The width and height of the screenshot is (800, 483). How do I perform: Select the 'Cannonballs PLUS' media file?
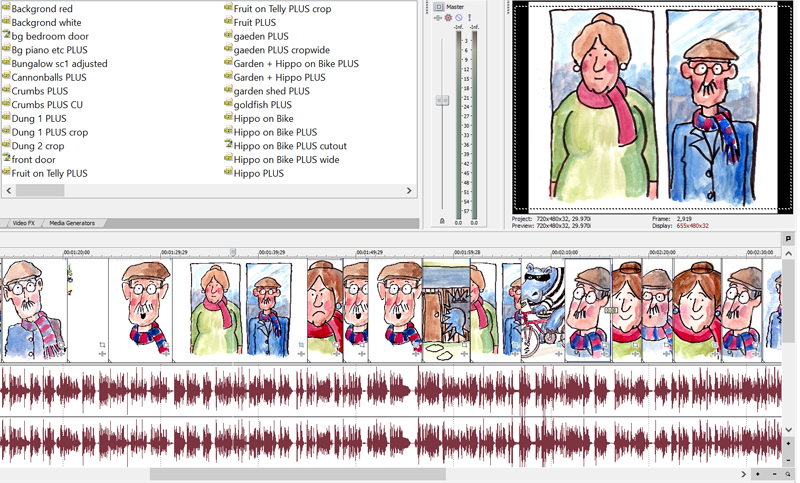(48, 77)
